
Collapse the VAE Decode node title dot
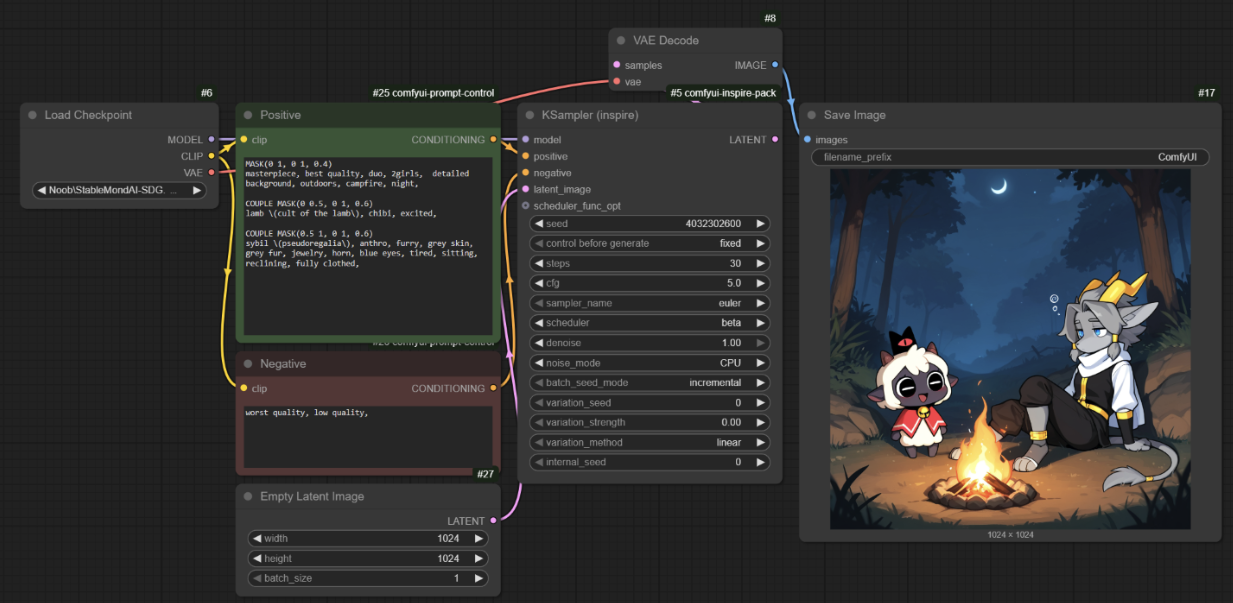pos(621,40)
